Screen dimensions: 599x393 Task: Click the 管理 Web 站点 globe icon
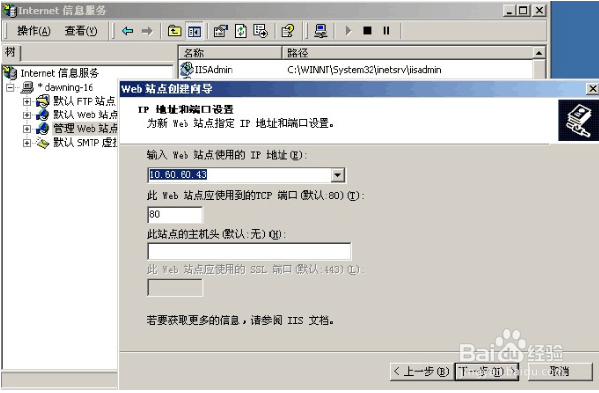pyautogui.click(x=43, y=128)
